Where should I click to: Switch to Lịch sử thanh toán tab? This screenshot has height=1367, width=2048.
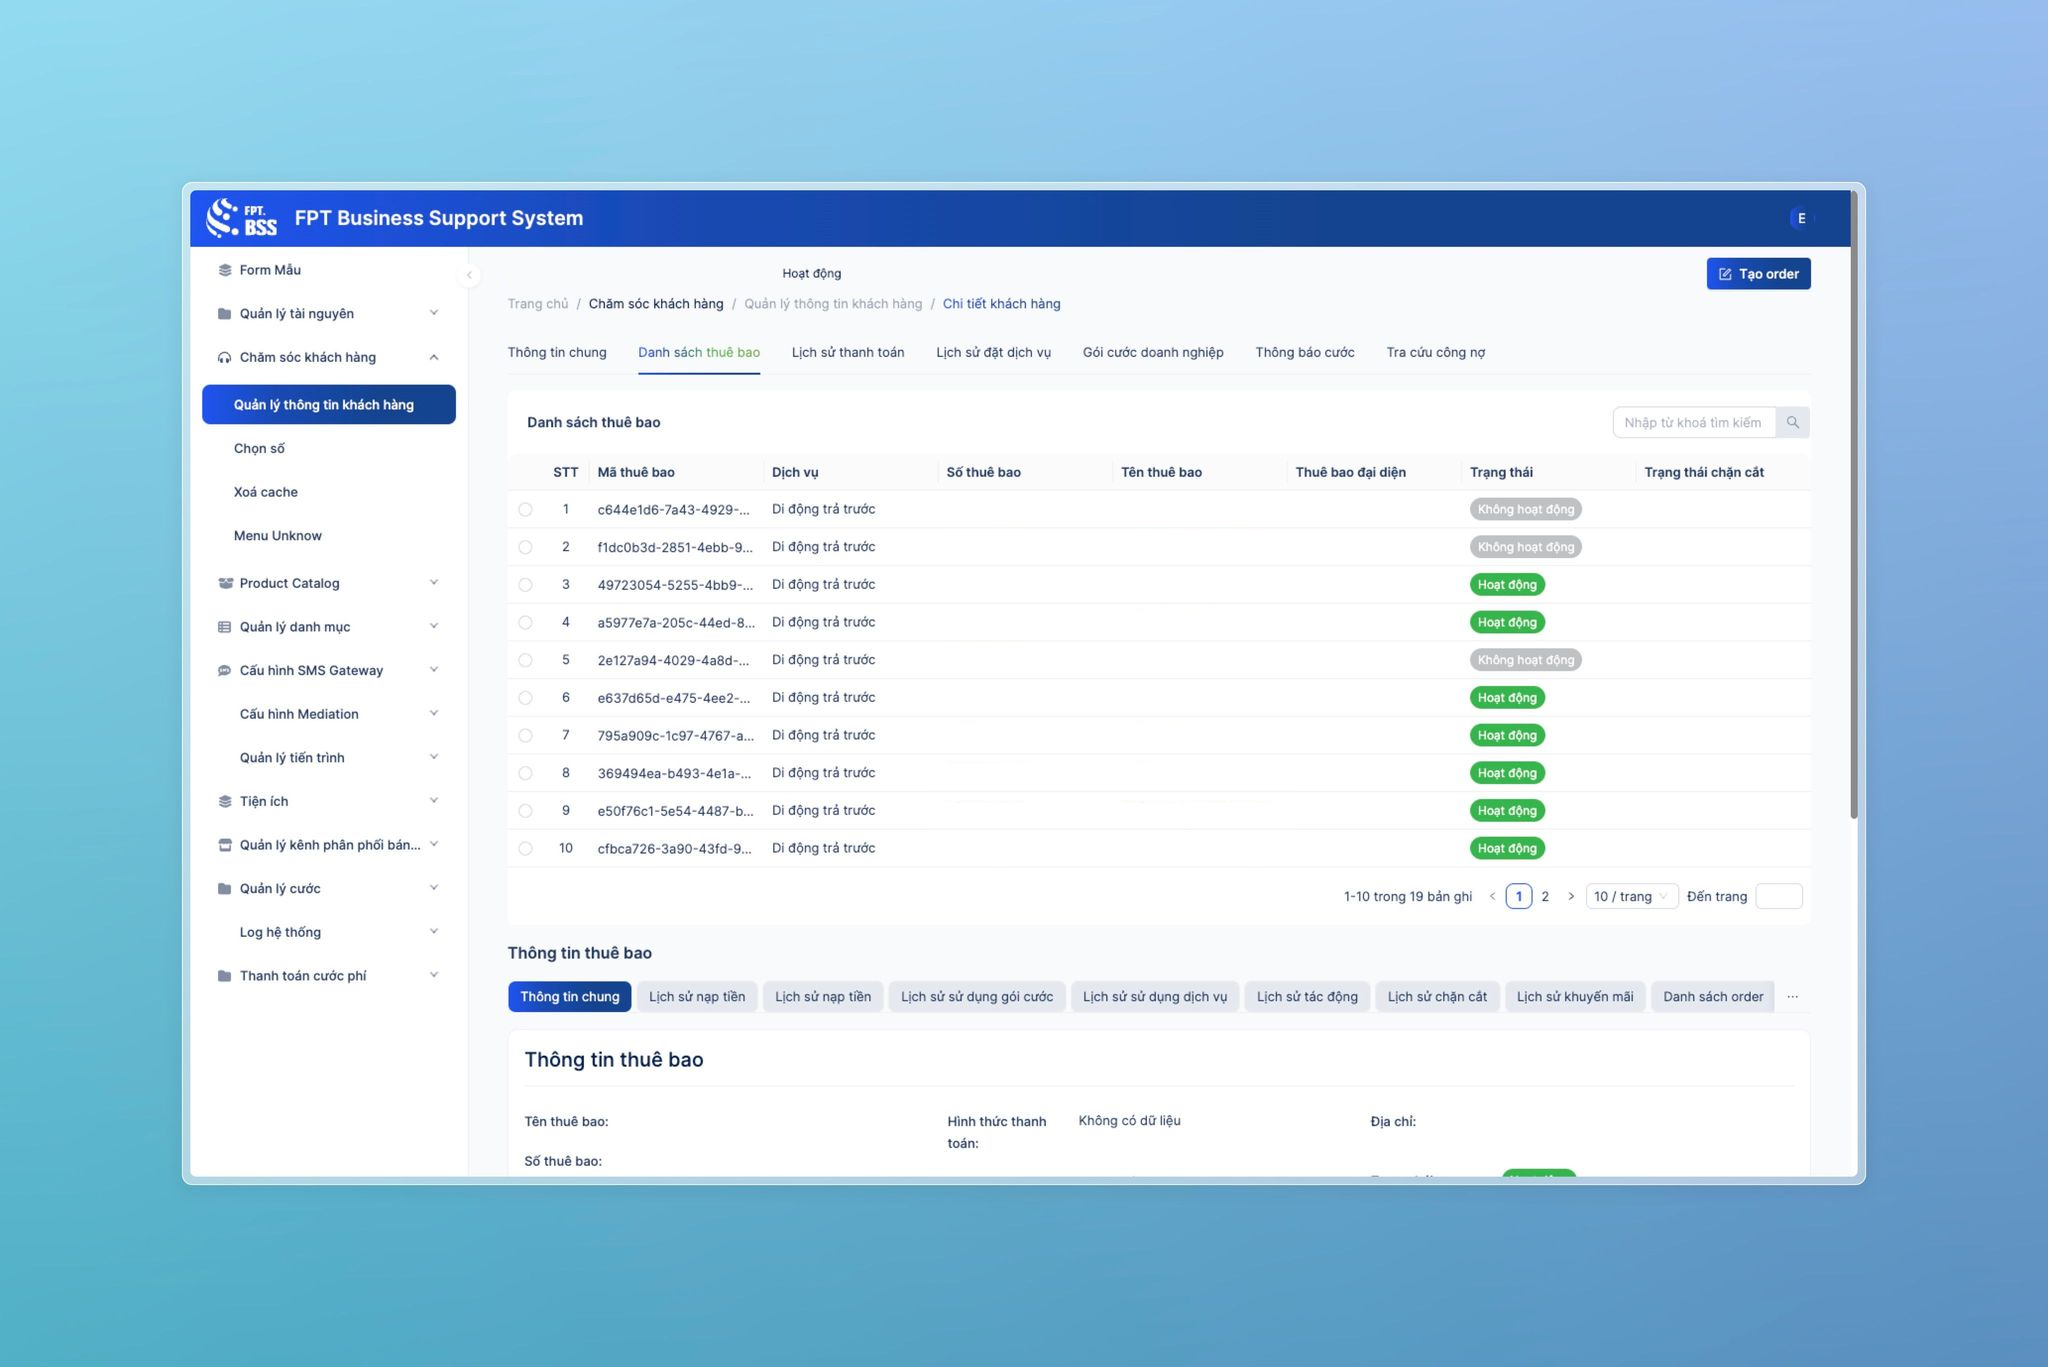[848, 353]
